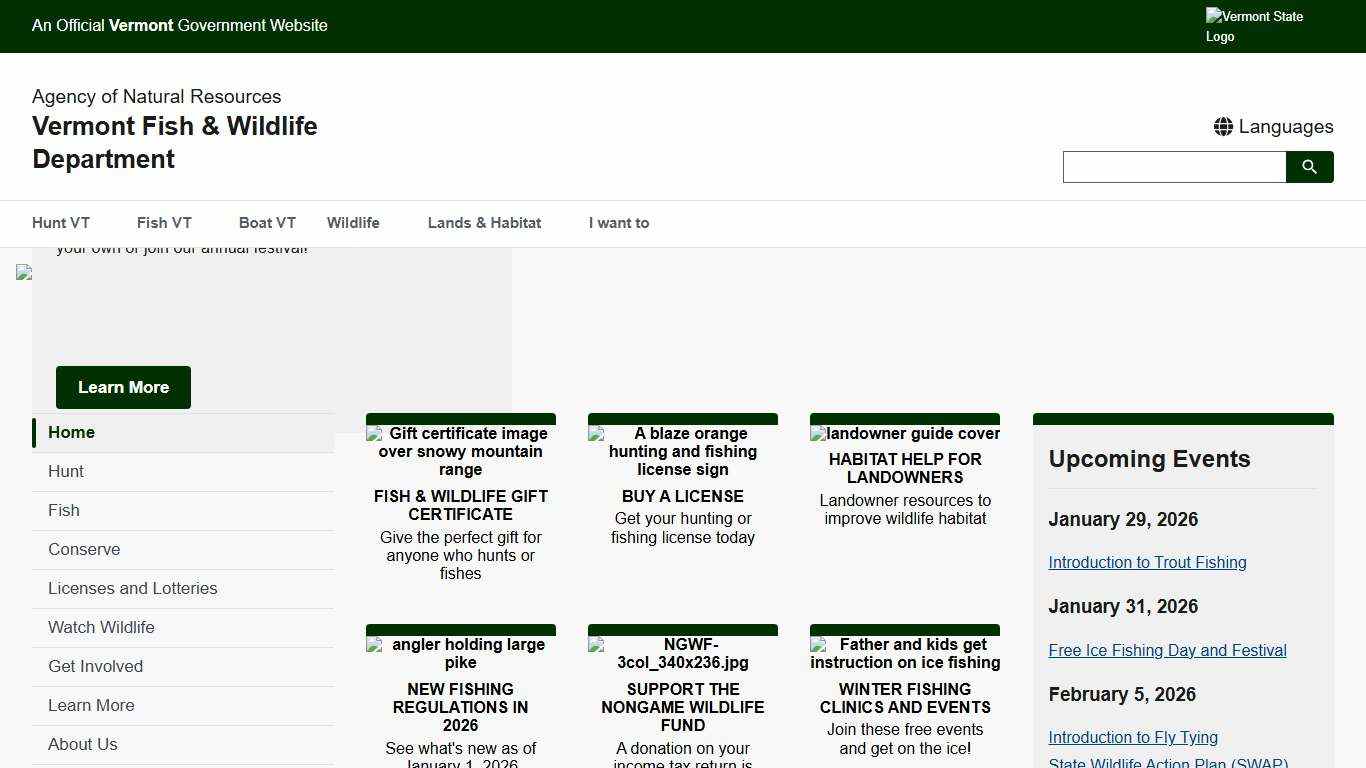This screenshot has width=1366, height=768.
Task: Click inside the site search field
Action: click(1174, 167)
